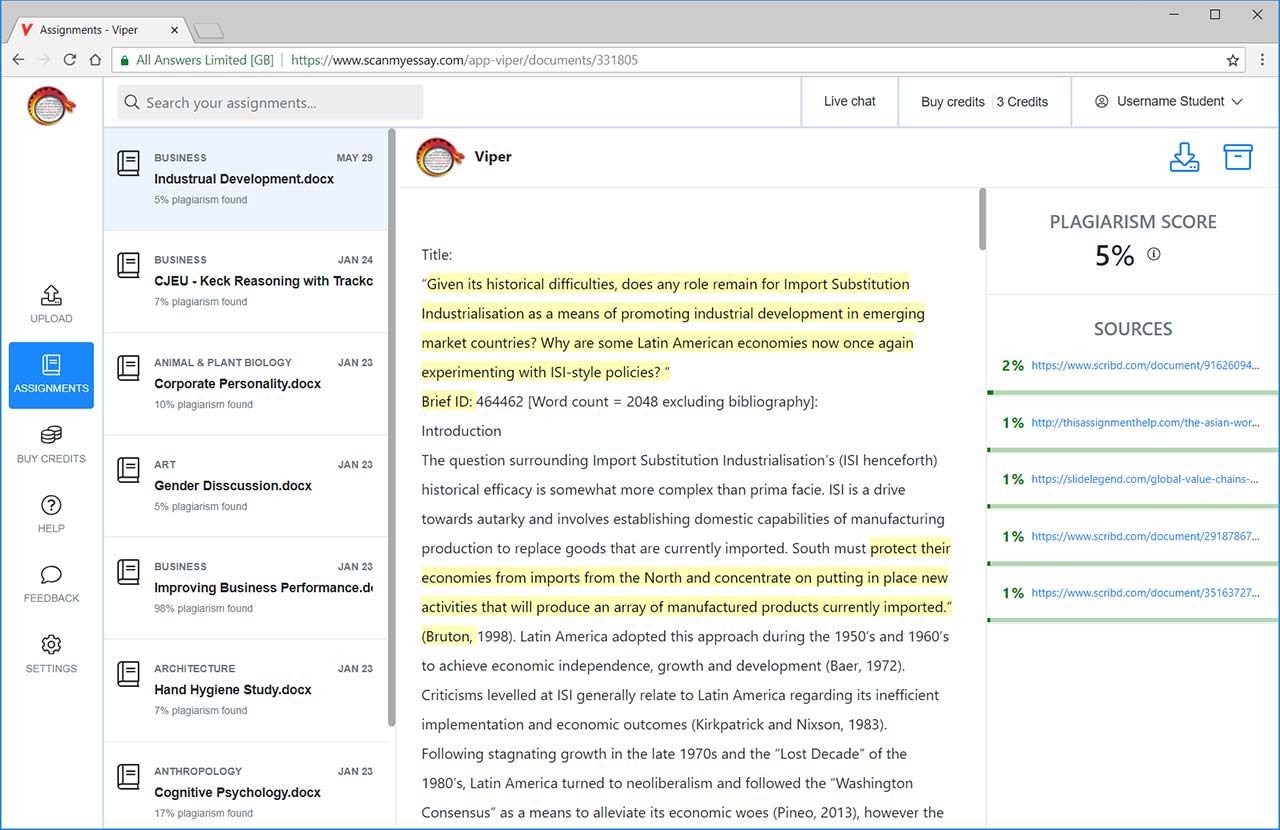Open the Live chat menu item
1280x830 pixels.
(849, 101)
